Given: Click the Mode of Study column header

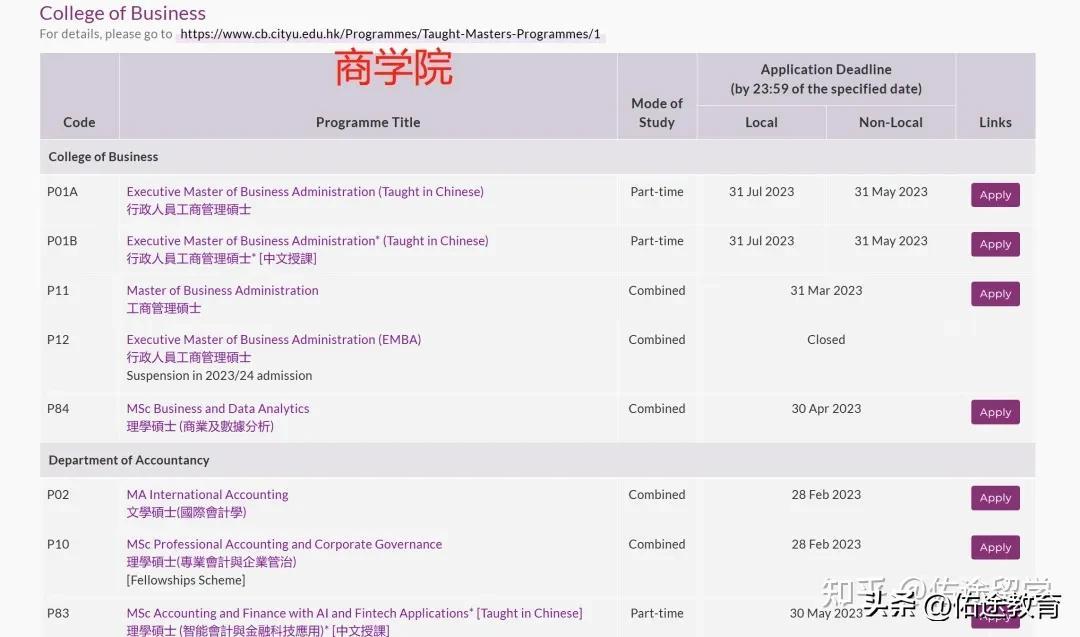Looking at the screenshot, I should coord(657,110).
